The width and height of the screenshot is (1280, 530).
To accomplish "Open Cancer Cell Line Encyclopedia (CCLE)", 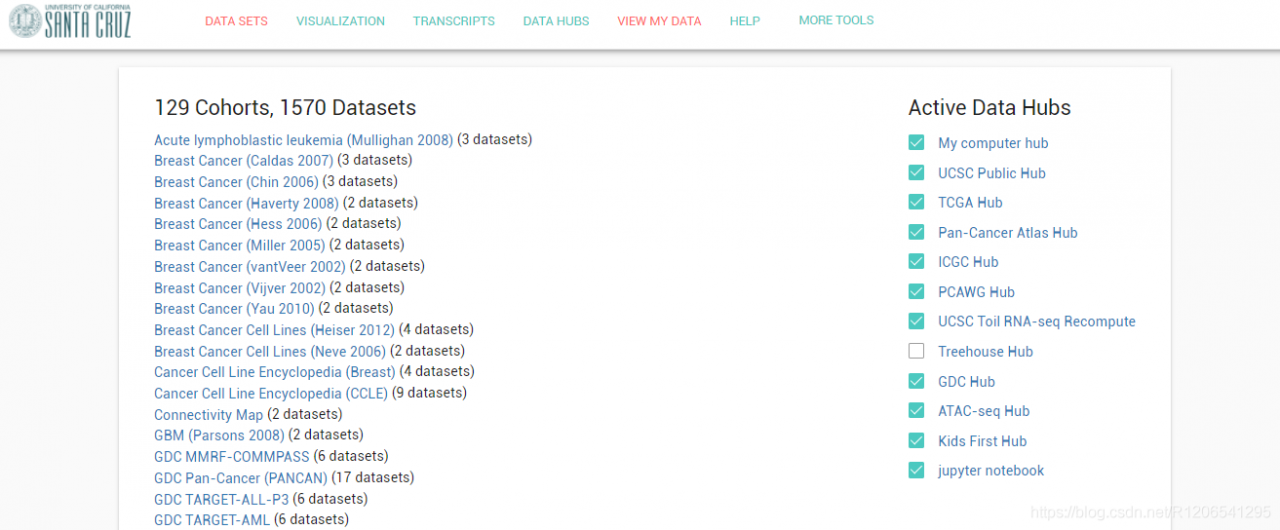I will [x=271, y=394].
